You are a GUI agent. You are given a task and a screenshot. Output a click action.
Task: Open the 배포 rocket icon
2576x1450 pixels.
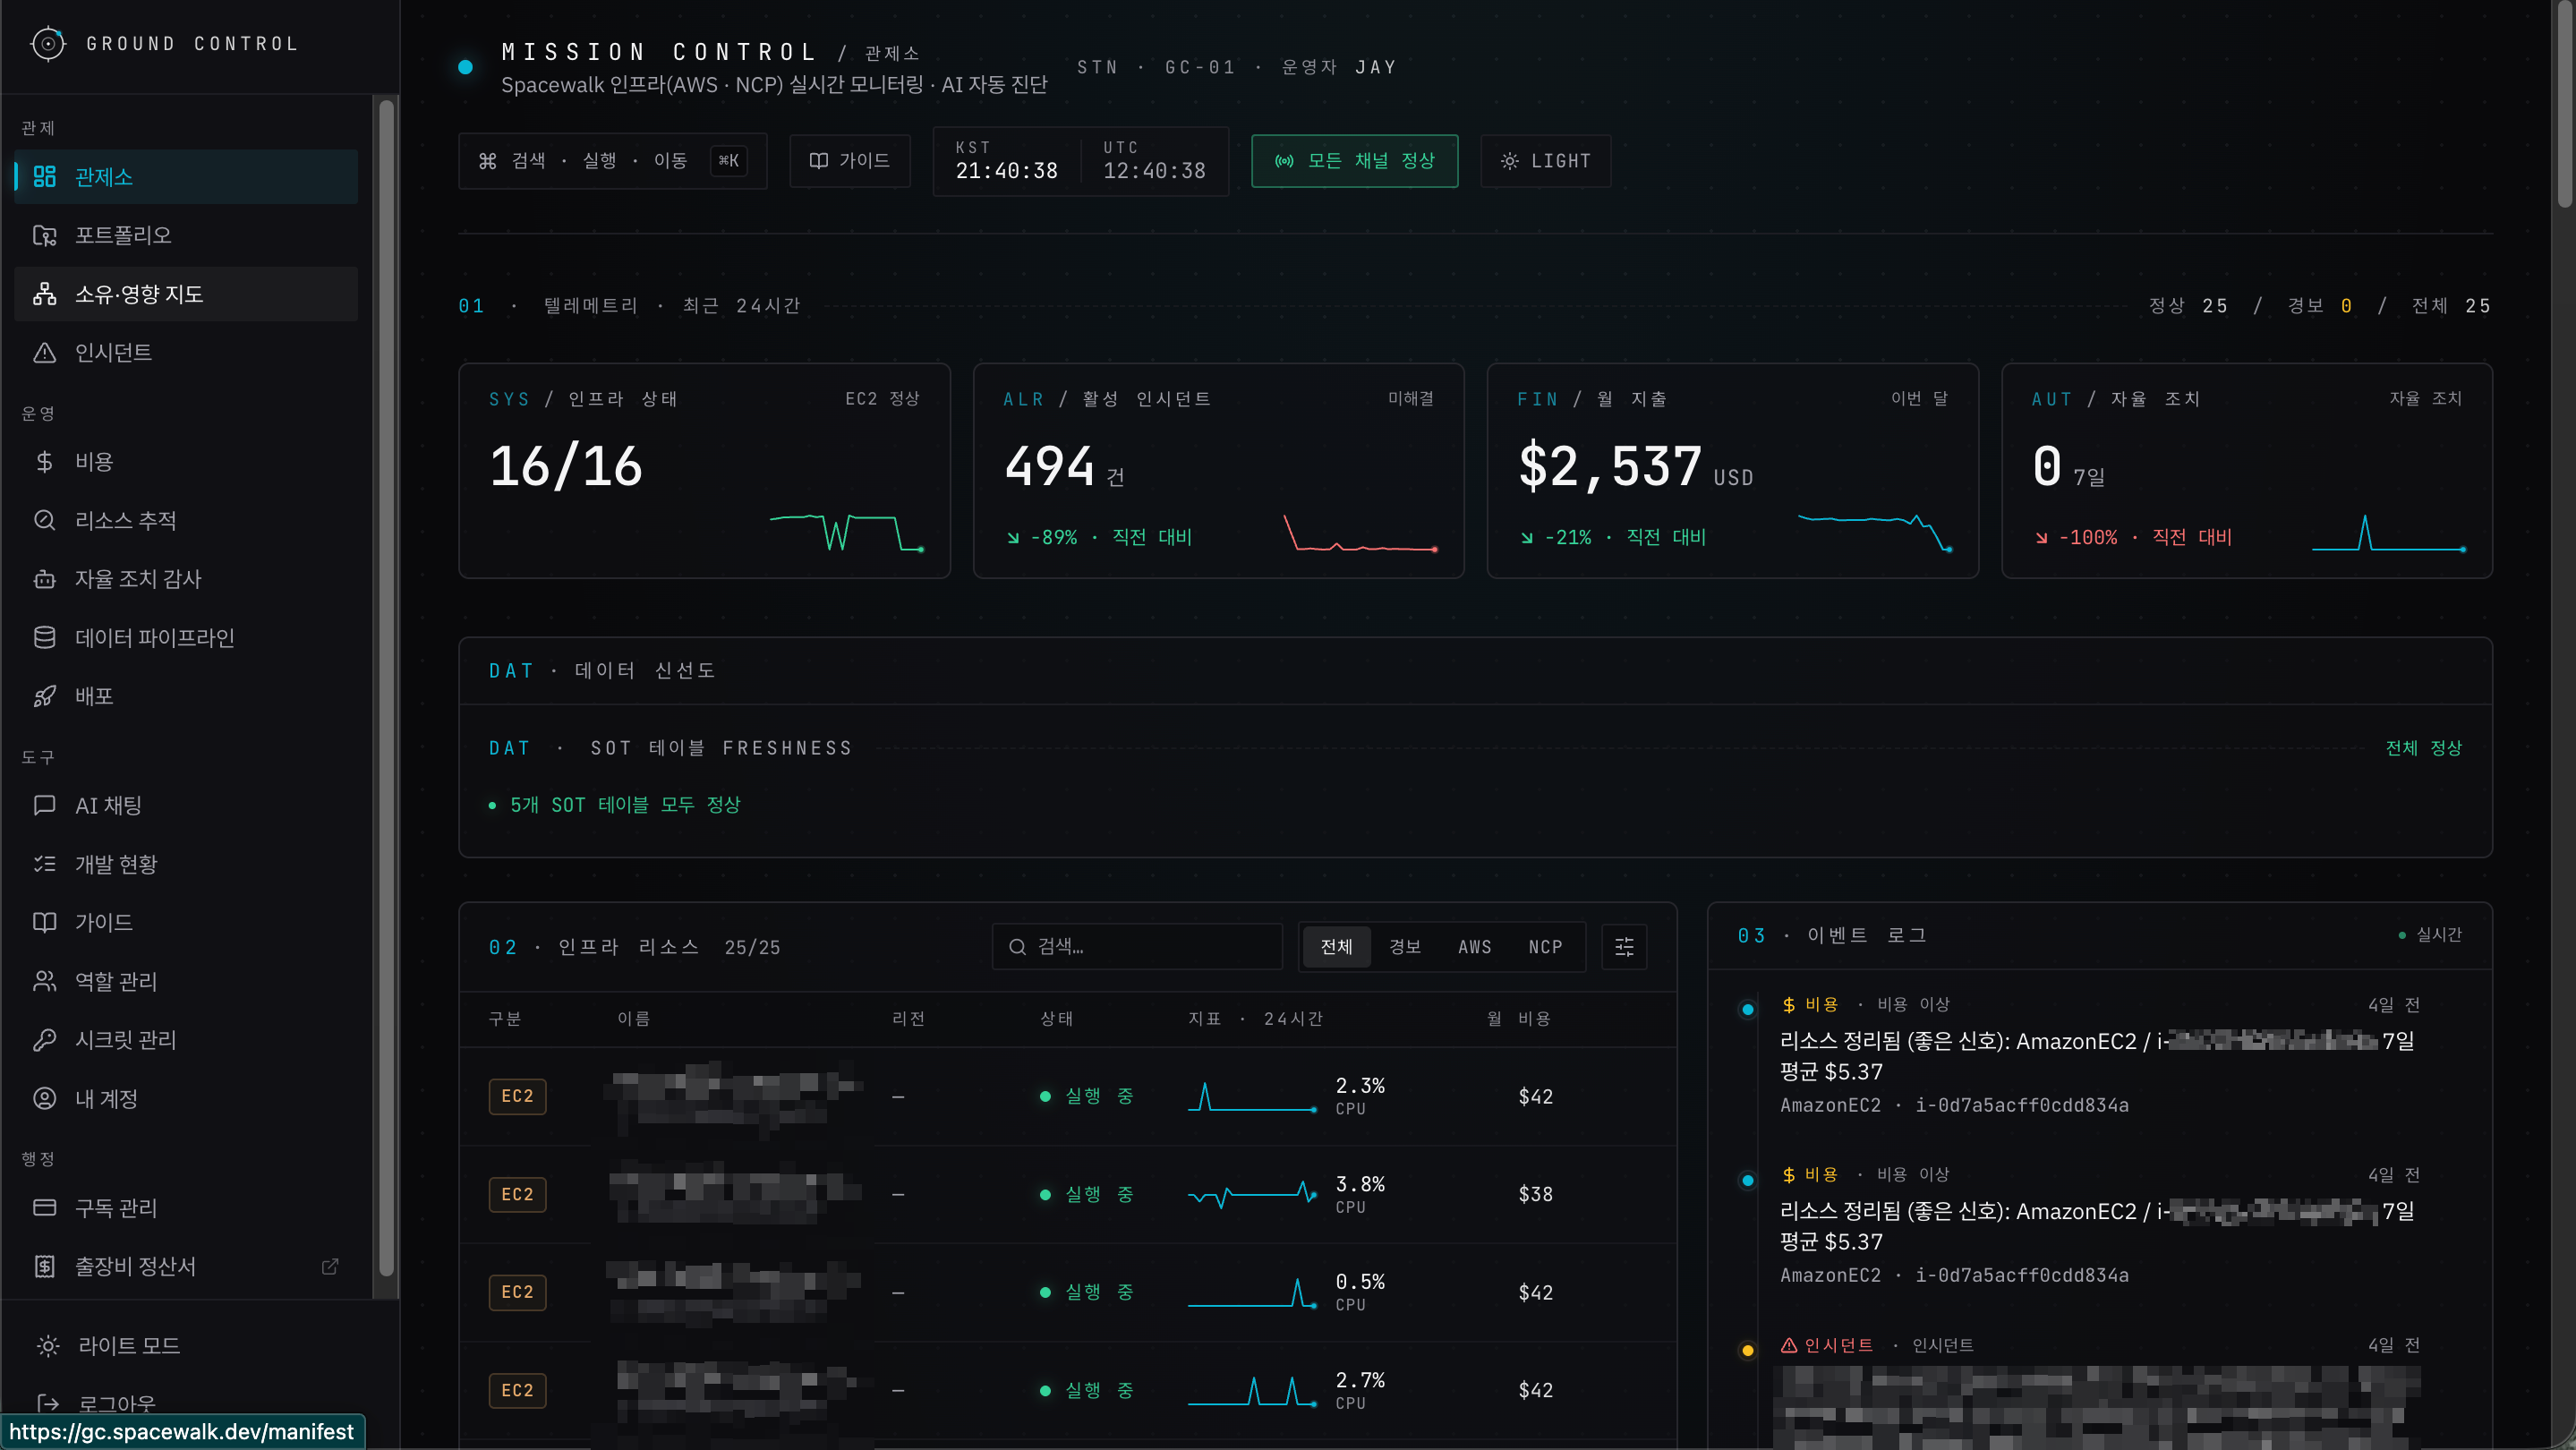(44, 696)
